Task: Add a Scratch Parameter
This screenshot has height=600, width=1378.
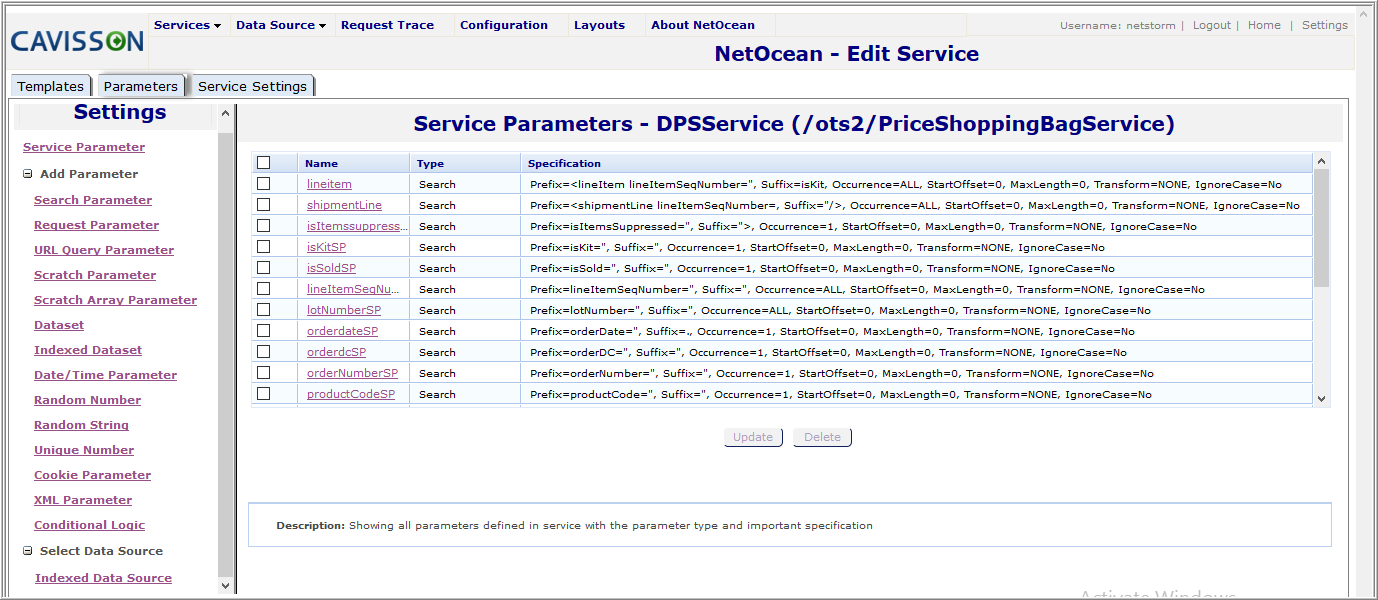Action: (x=95, y=275)
